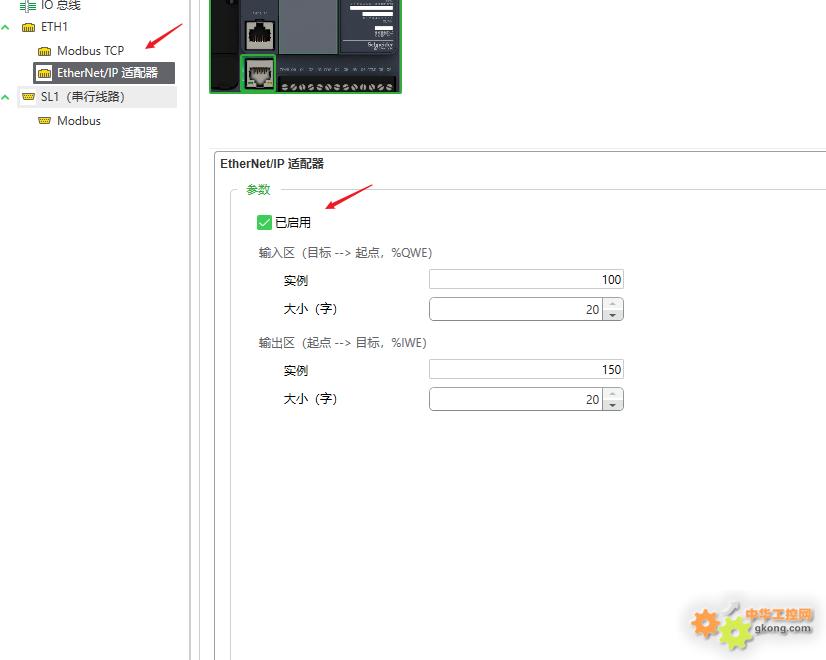Click the 输入区 %QWE label
The height and width of the screenshot is (660, 826).
[345, 253]
